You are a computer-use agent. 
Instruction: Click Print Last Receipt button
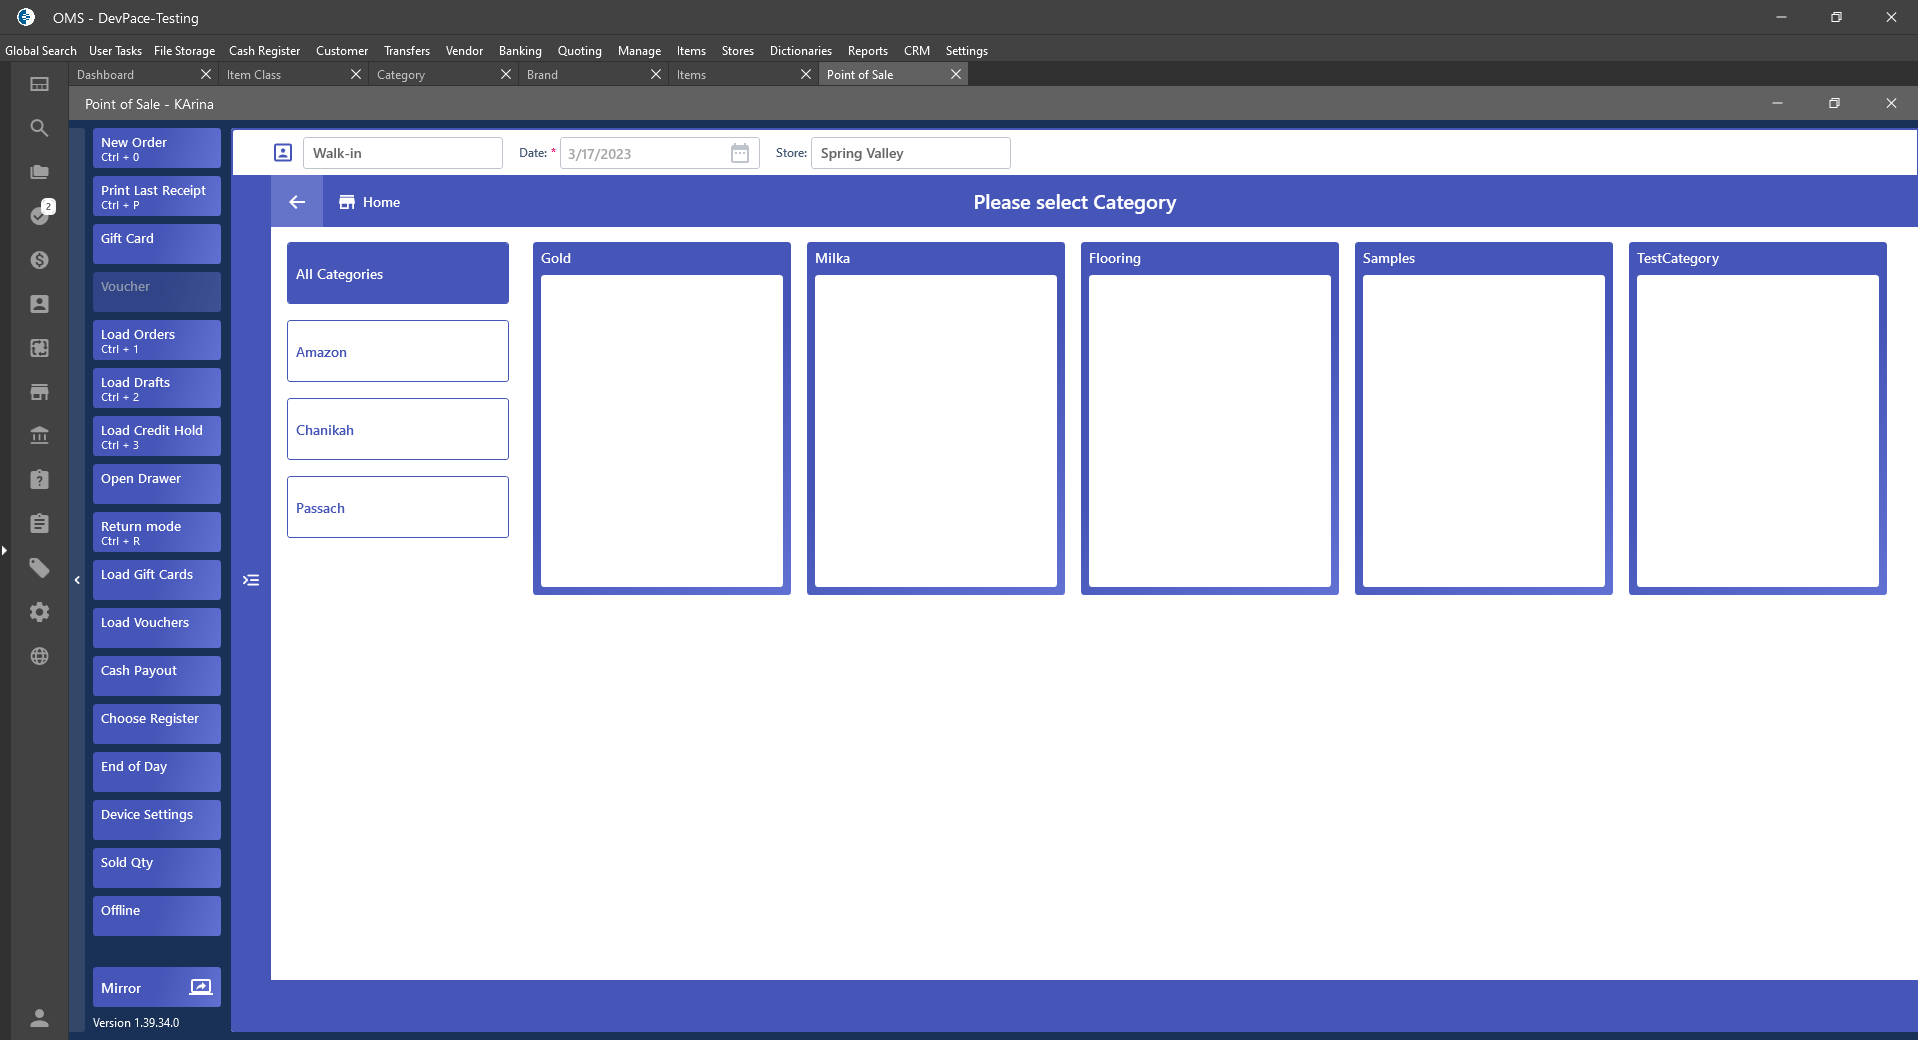point(157,196)
